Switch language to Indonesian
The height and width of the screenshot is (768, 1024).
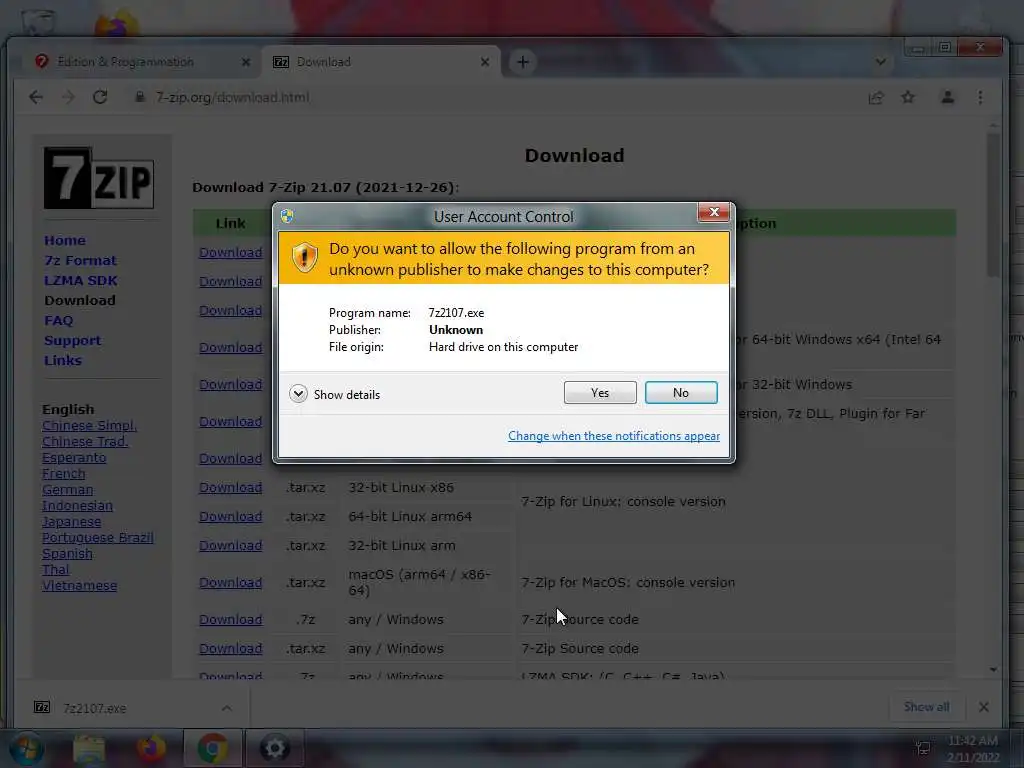click(x=77, y=505)
